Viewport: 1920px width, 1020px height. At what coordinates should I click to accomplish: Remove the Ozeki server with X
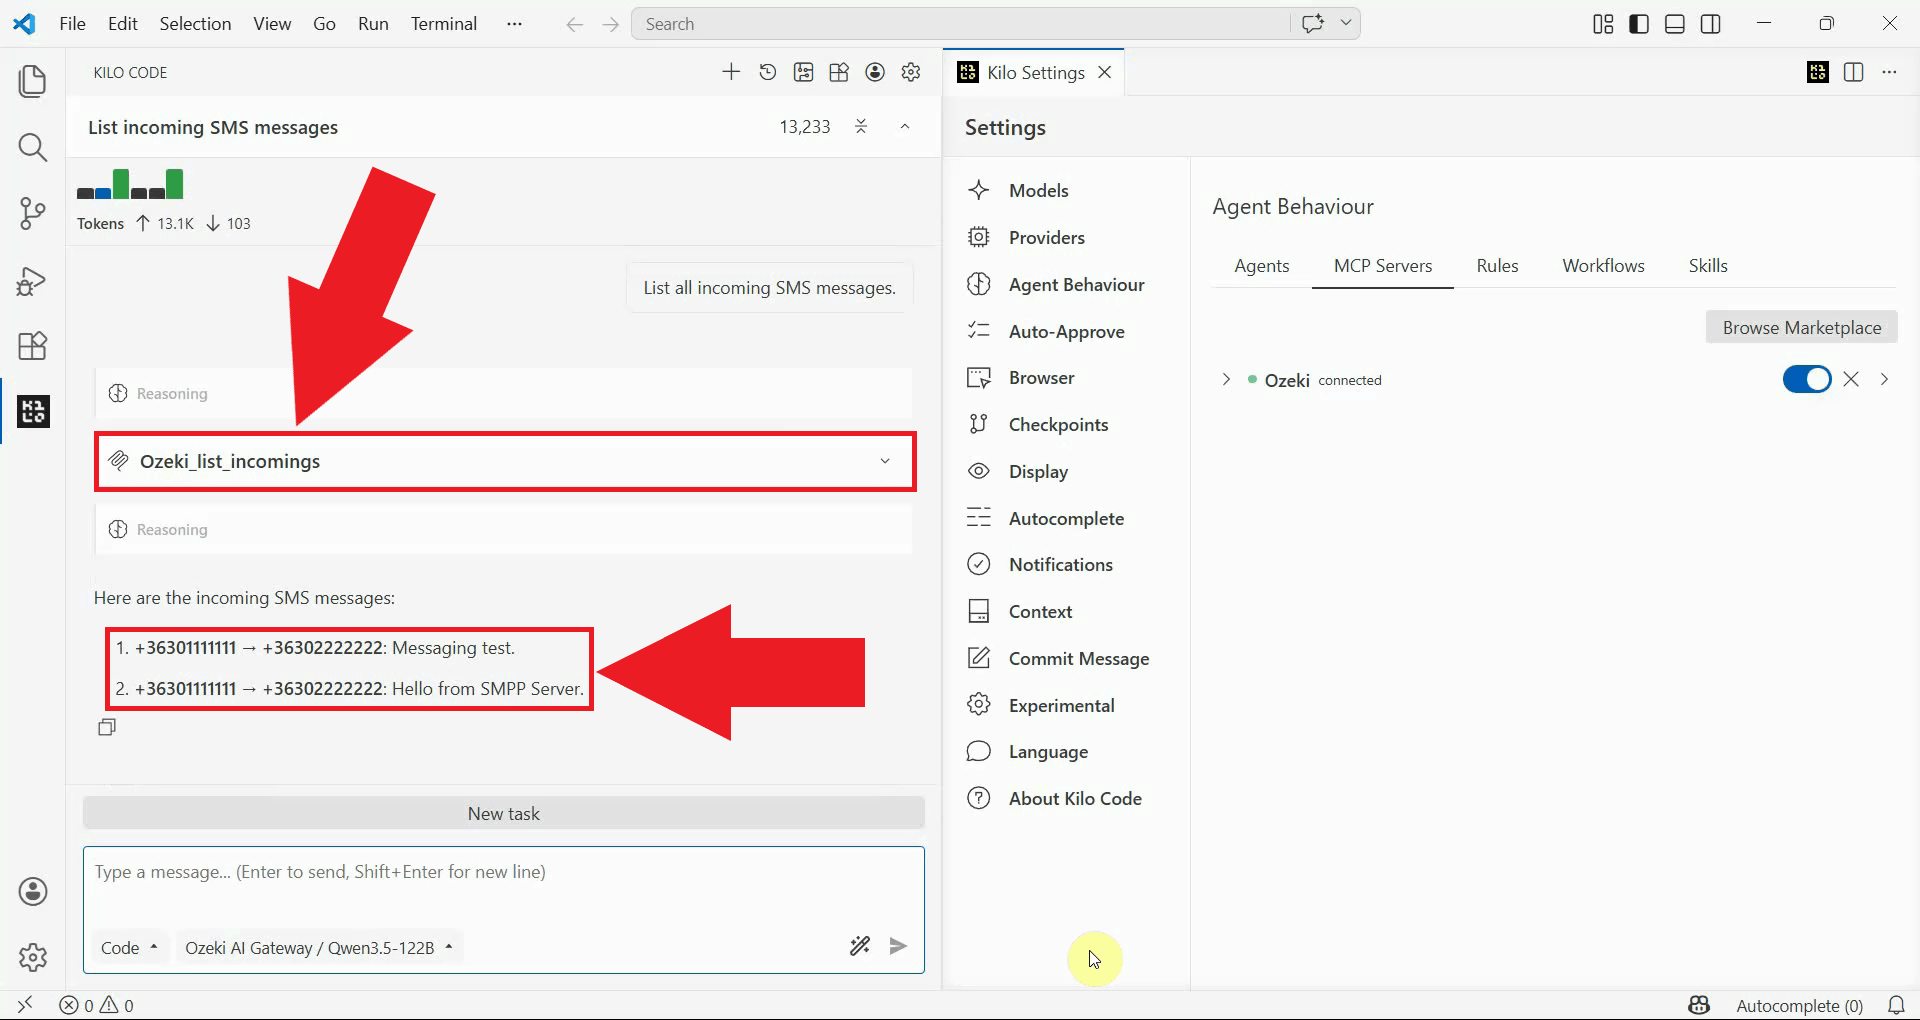click(x=1851, y=379)
